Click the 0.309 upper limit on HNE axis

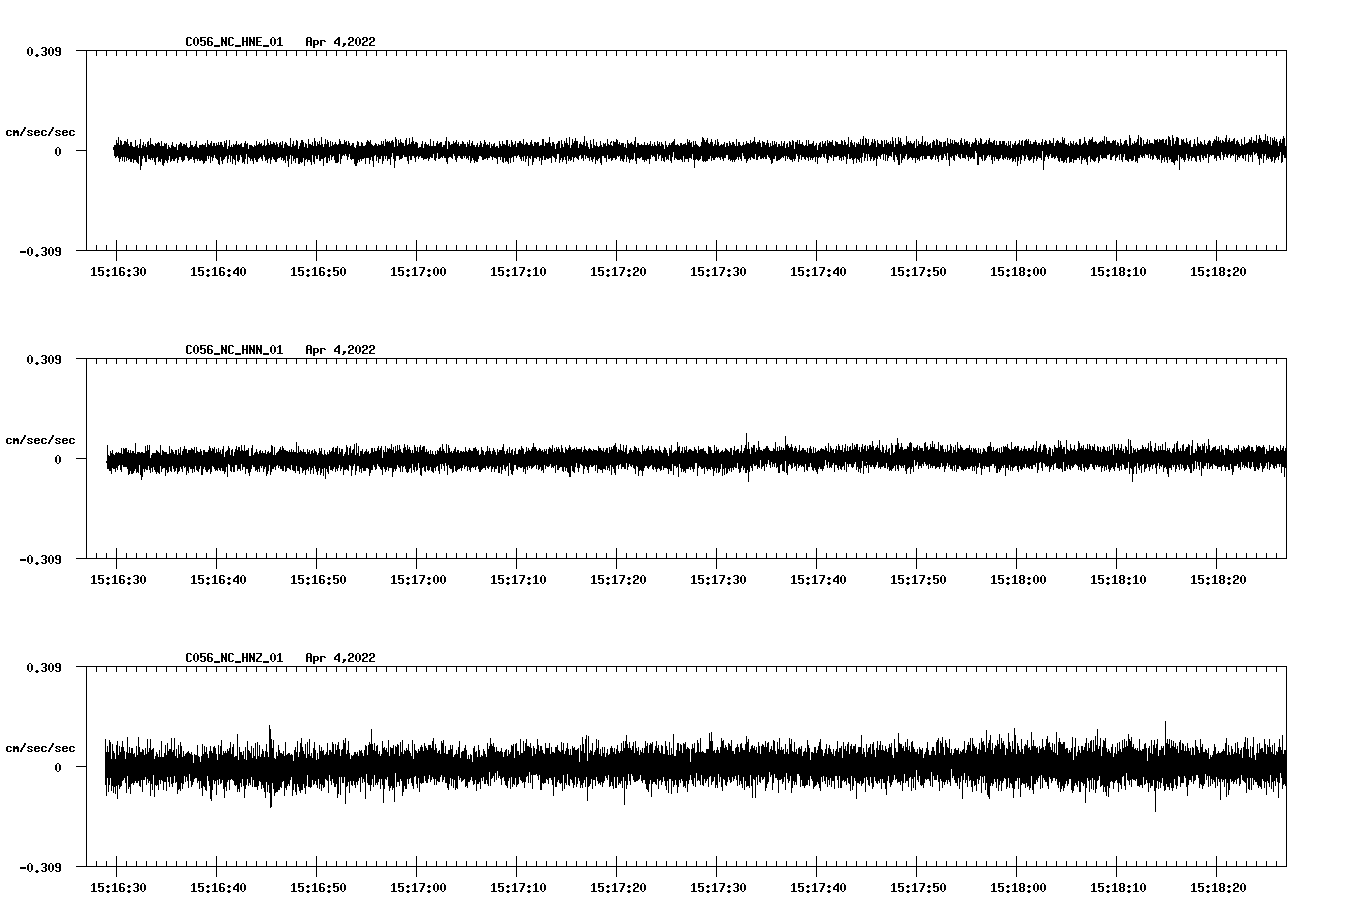43,51
